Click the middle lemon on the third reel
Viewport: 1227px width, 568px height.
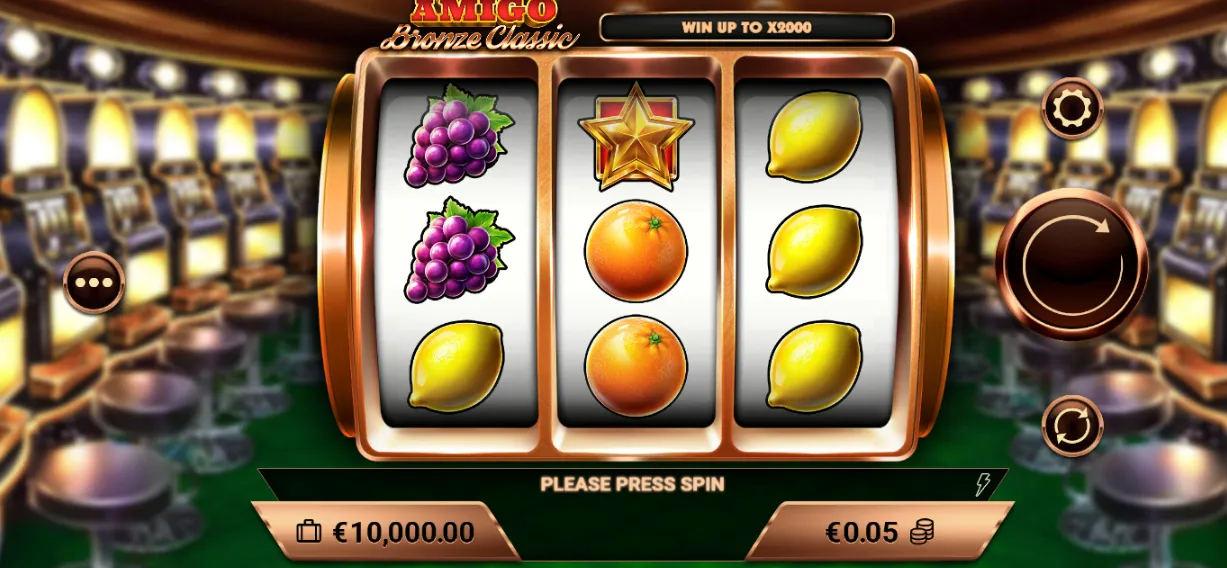(814, 251)
